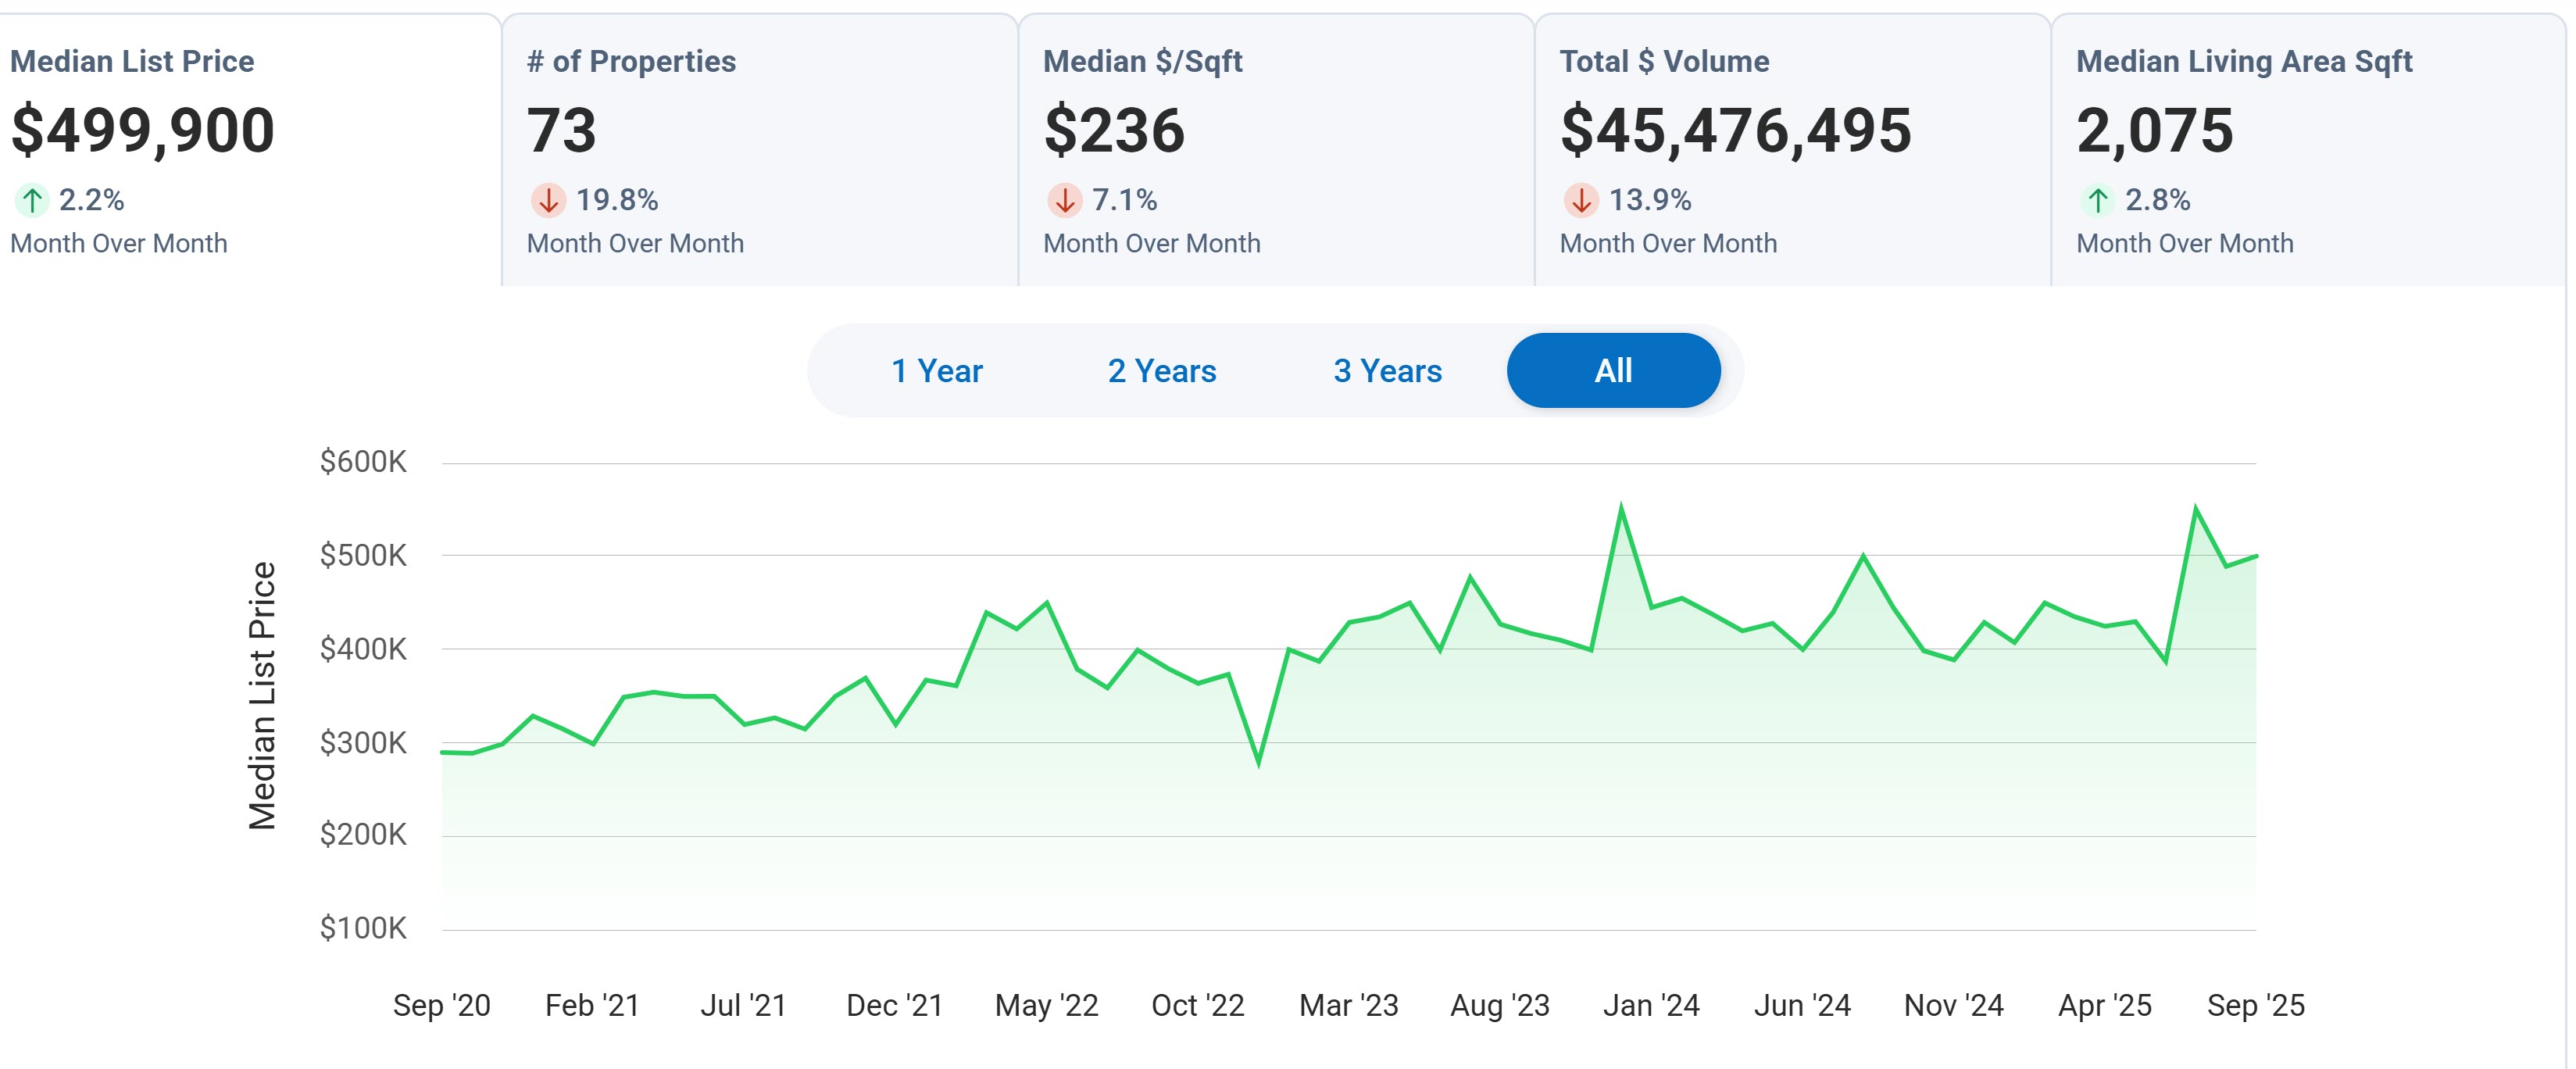
Task: Click red down arrow under # of Properties
Action: 548,200
